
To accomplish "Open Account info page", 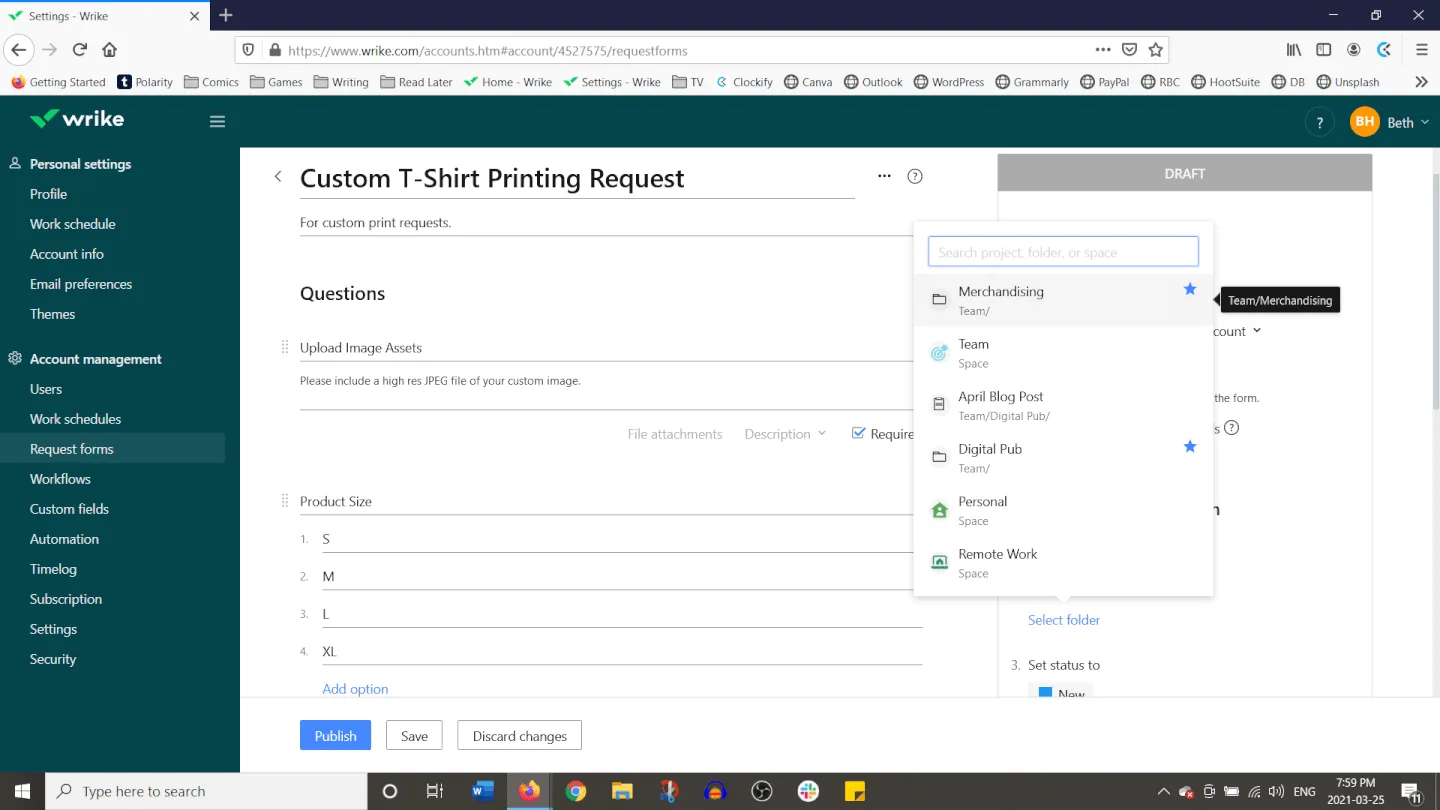I will (67, 254).
